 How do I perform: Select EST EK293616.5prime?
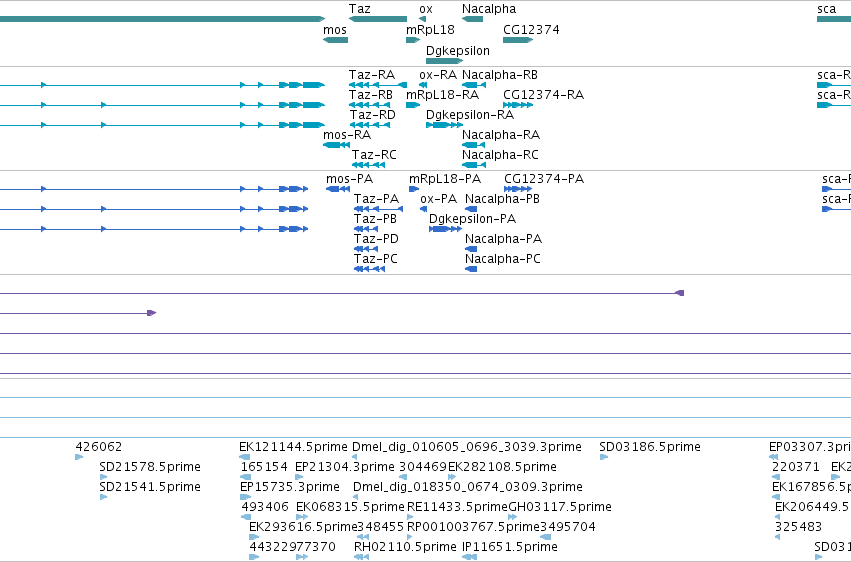click(x=303, y=527)
